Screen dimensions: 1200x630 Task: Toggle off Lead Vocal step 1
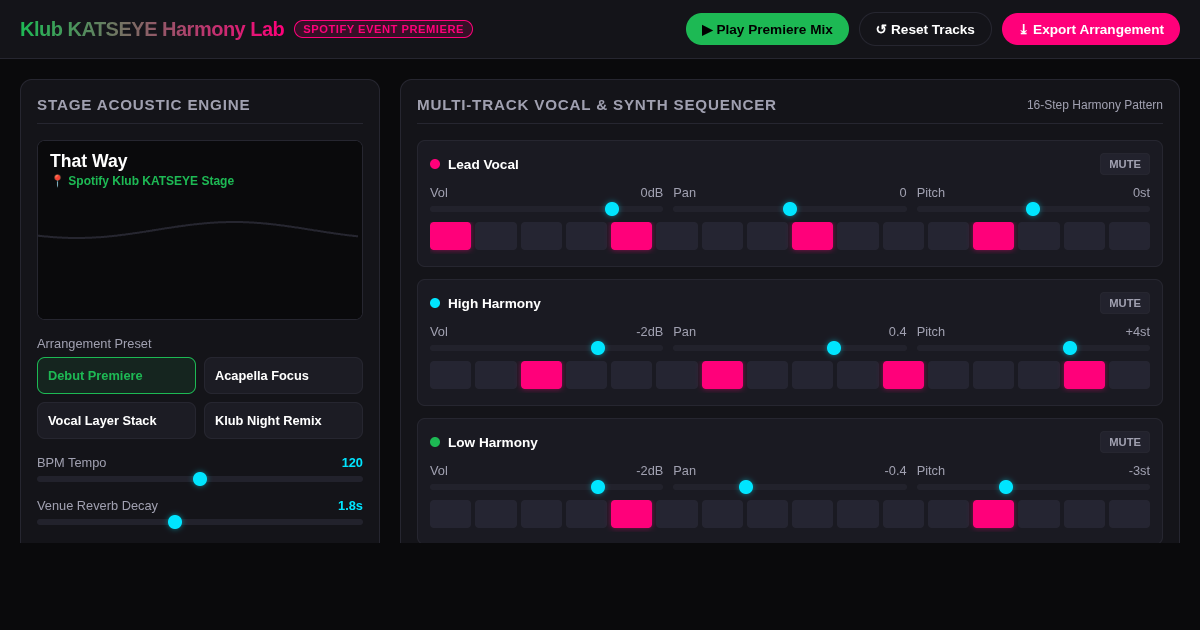pos(450,236)
